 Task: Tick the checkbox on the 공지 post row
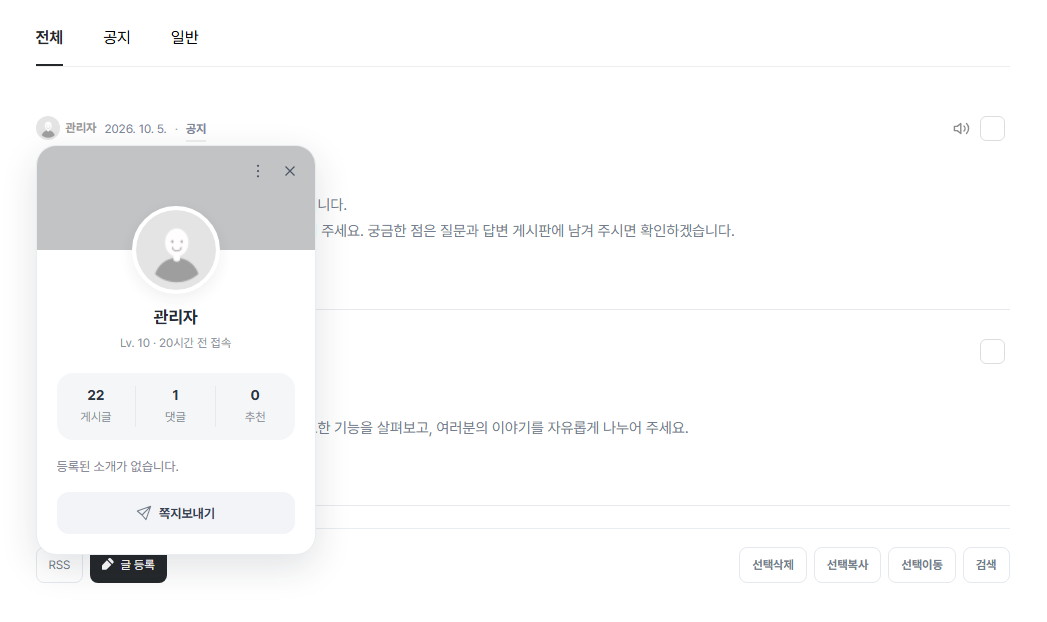pos(992,128)
